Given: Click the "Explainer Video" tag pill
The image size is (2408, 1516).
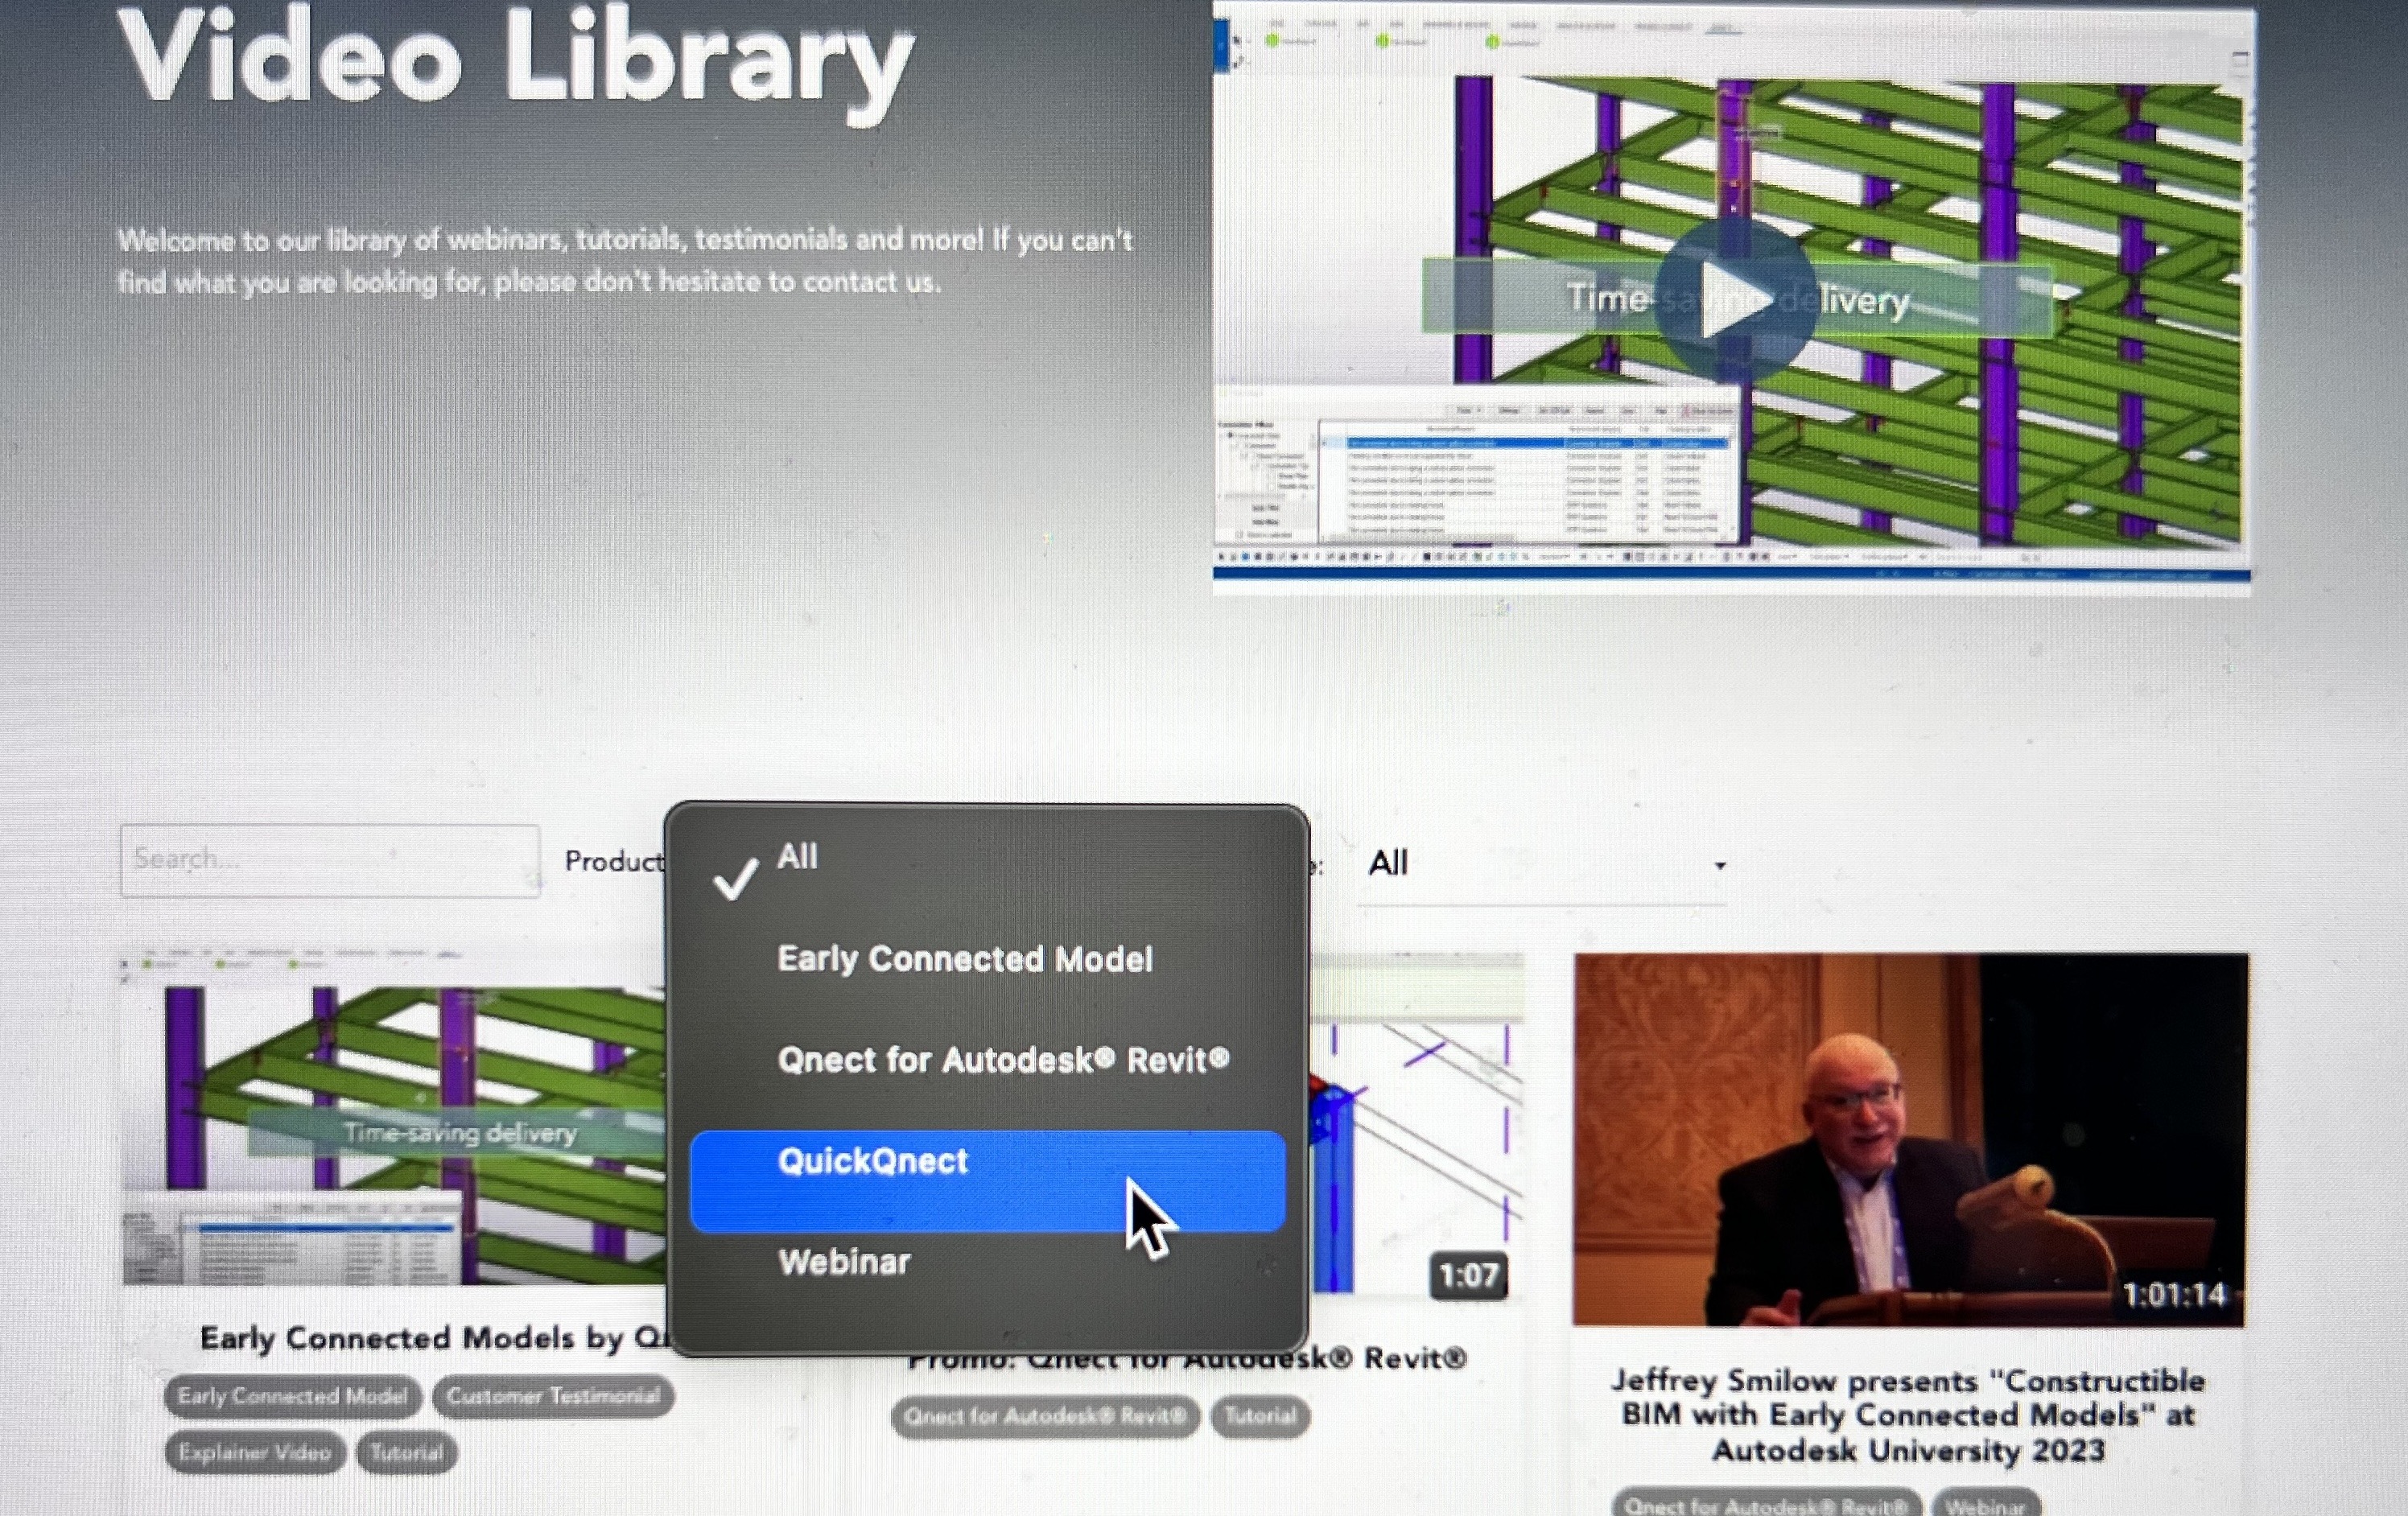Looking at the screenshot, I should click(254, 1452).
